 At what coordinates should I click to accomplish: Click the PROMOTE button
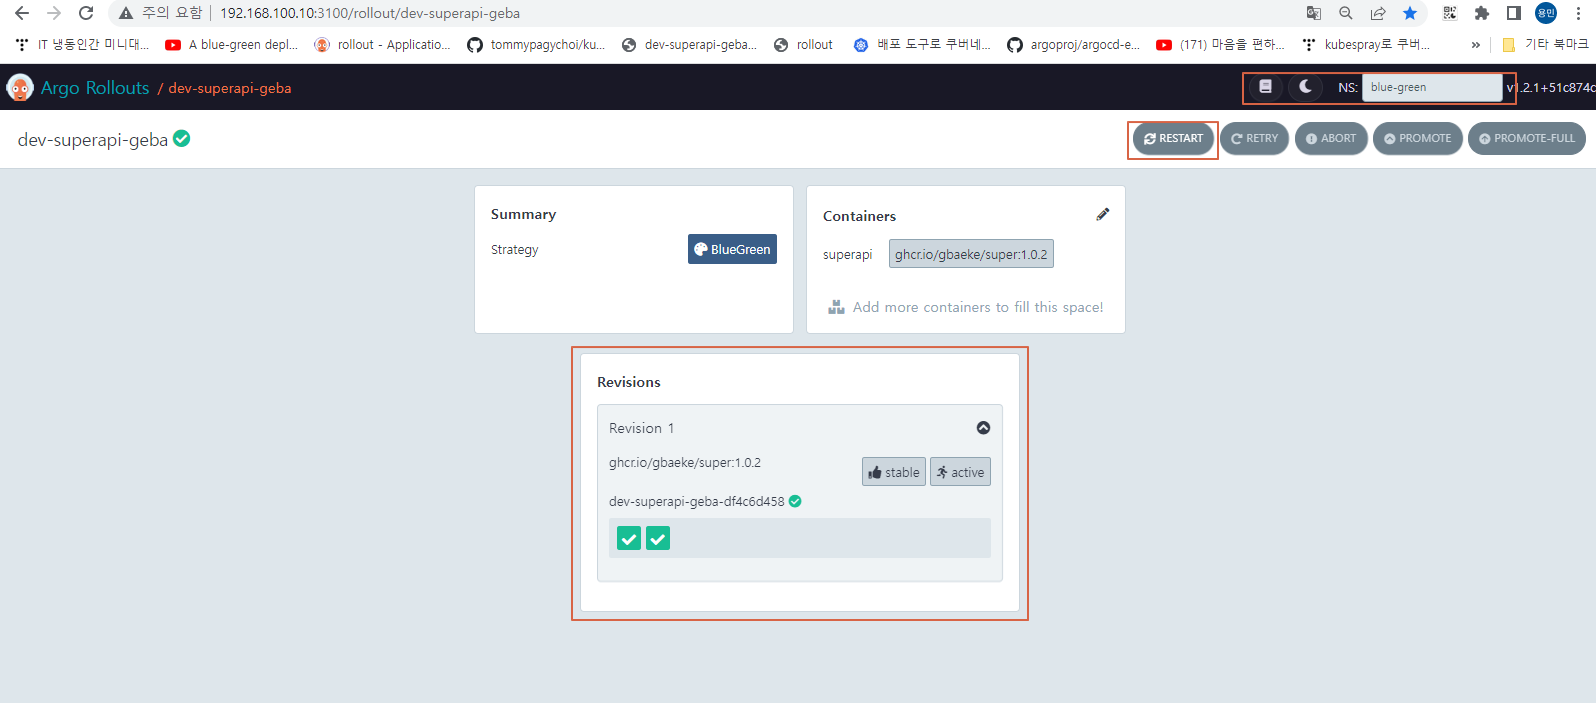click(1418, 139)
